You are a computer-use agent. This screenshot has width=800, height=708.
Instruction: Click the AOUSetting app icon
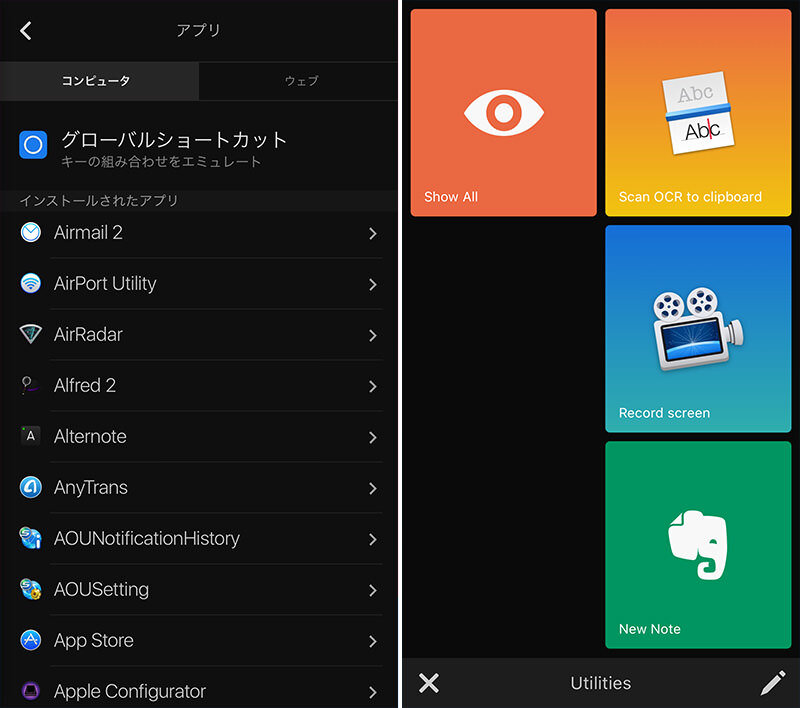pos(31,589)
